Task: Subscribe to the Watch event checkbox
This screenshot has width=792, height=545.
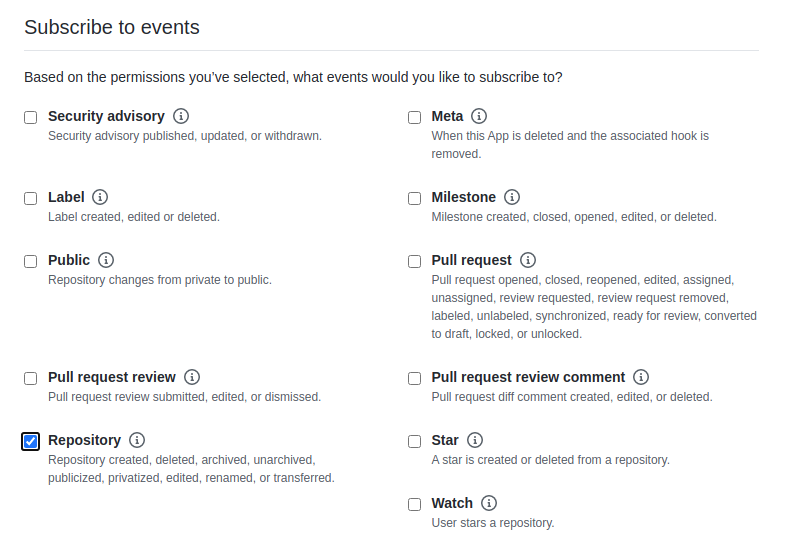Action: coord(415,505)
